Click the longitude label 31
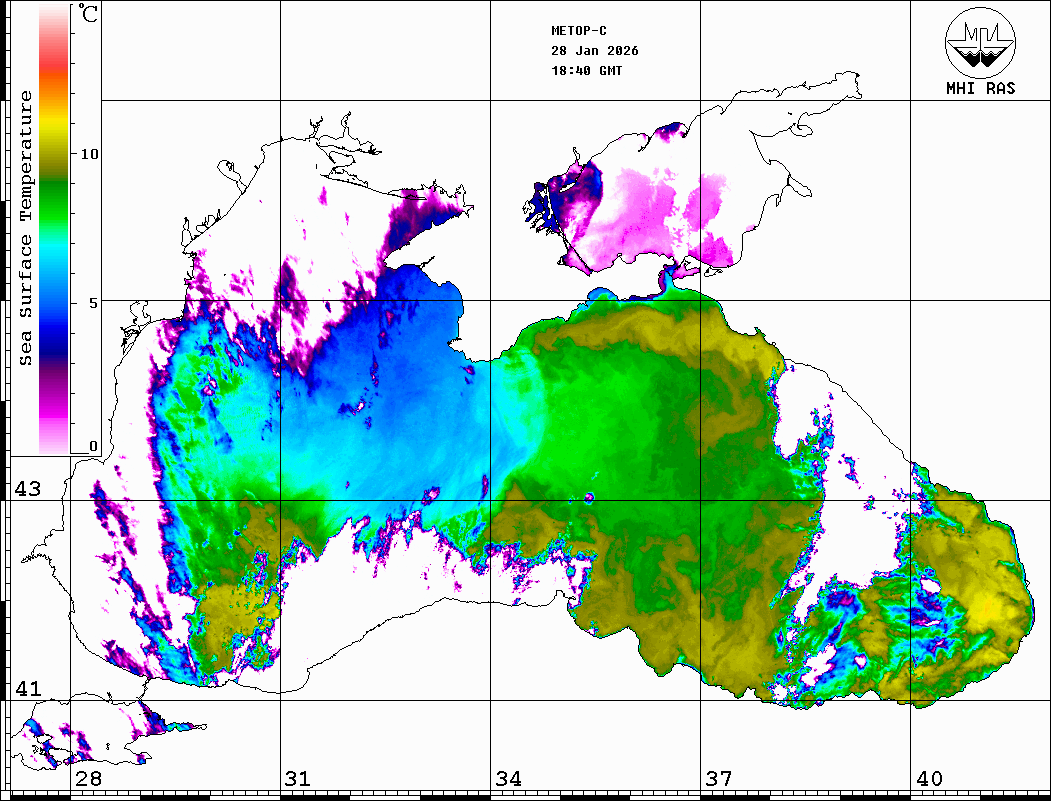 [x=297, y=779]
